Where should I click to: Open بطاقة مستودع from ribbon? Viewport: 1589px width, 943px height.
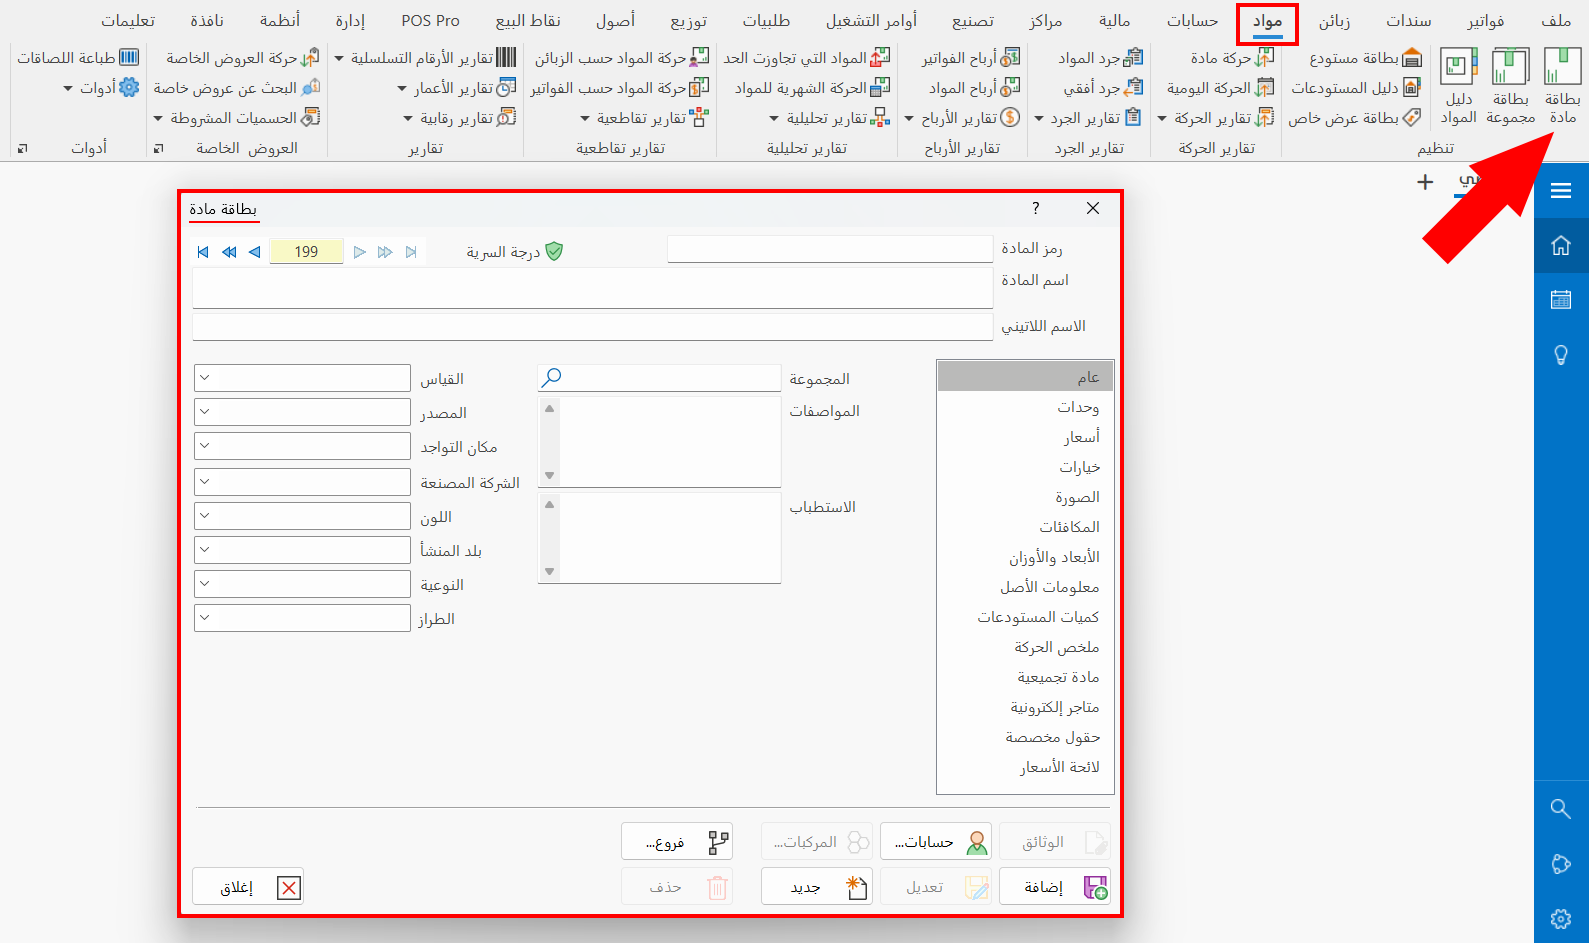pyautogui.click(x=1366, y=58)
